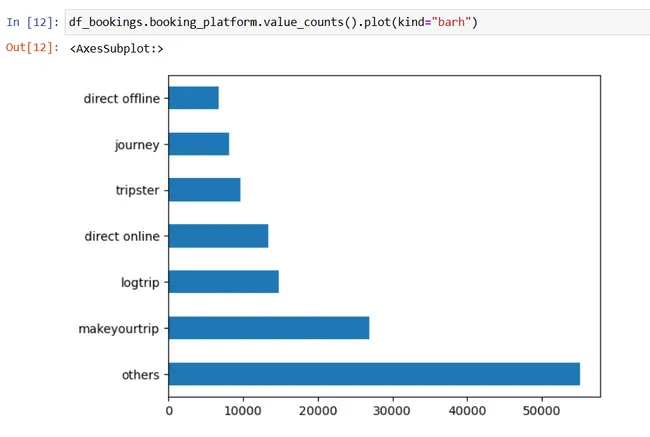
Task: Click the tripster bar in chart
Action: [205, 190]
